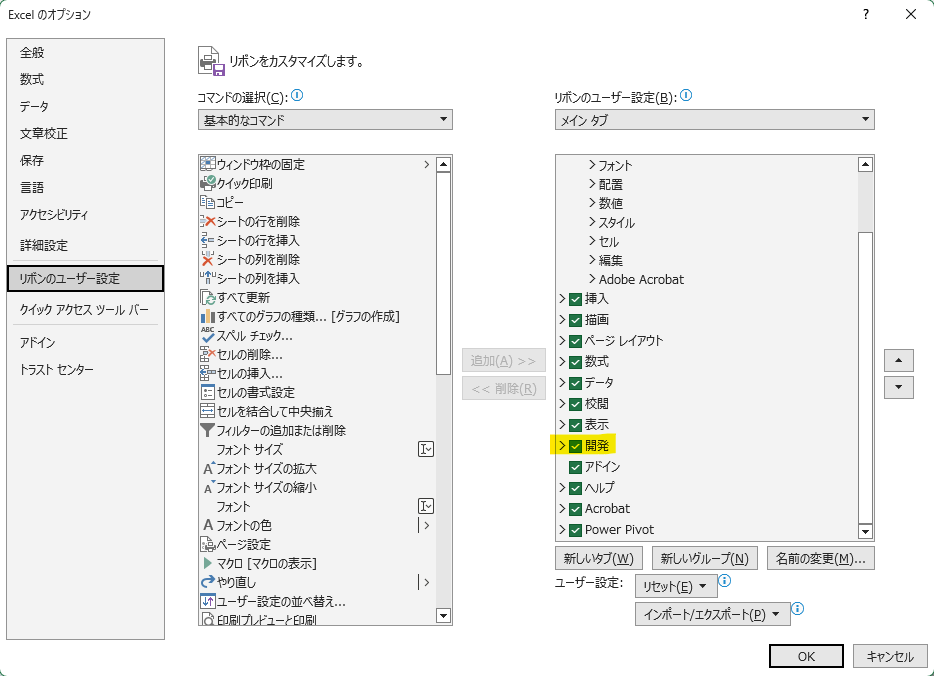The height and width of the screenshot is (676, 934).
Task: Open the リボンのユーザー設定 メイン タブ dropdown
Action: pos(714,120)
